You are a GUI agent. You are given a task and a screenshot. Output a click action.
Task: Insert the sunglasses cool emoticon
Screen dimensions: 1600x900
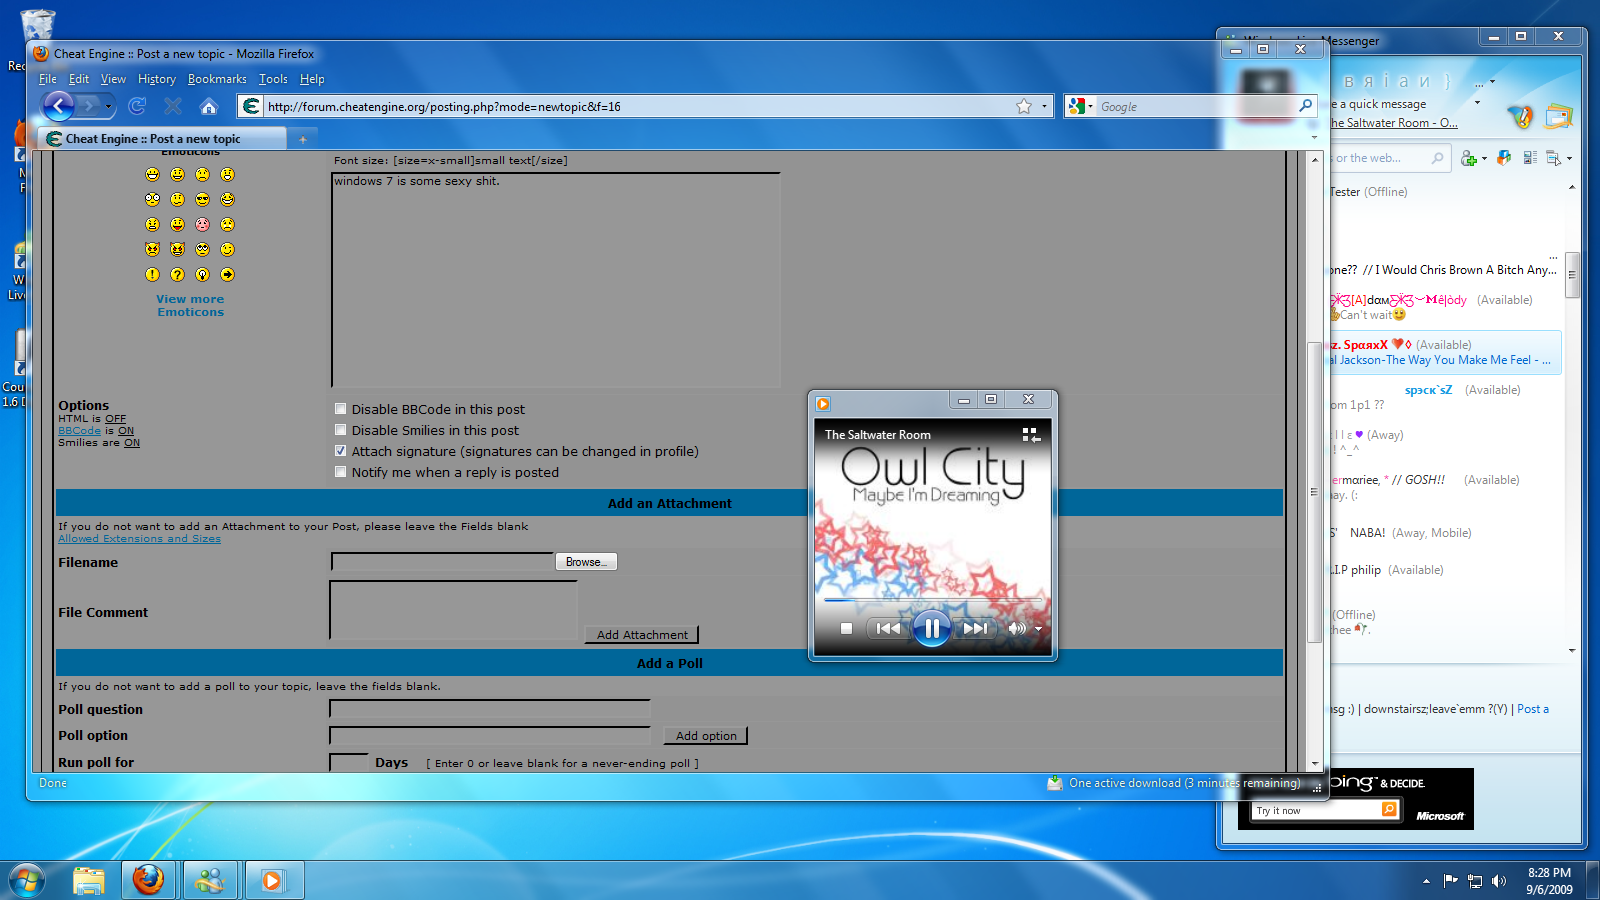click(202, 199)
